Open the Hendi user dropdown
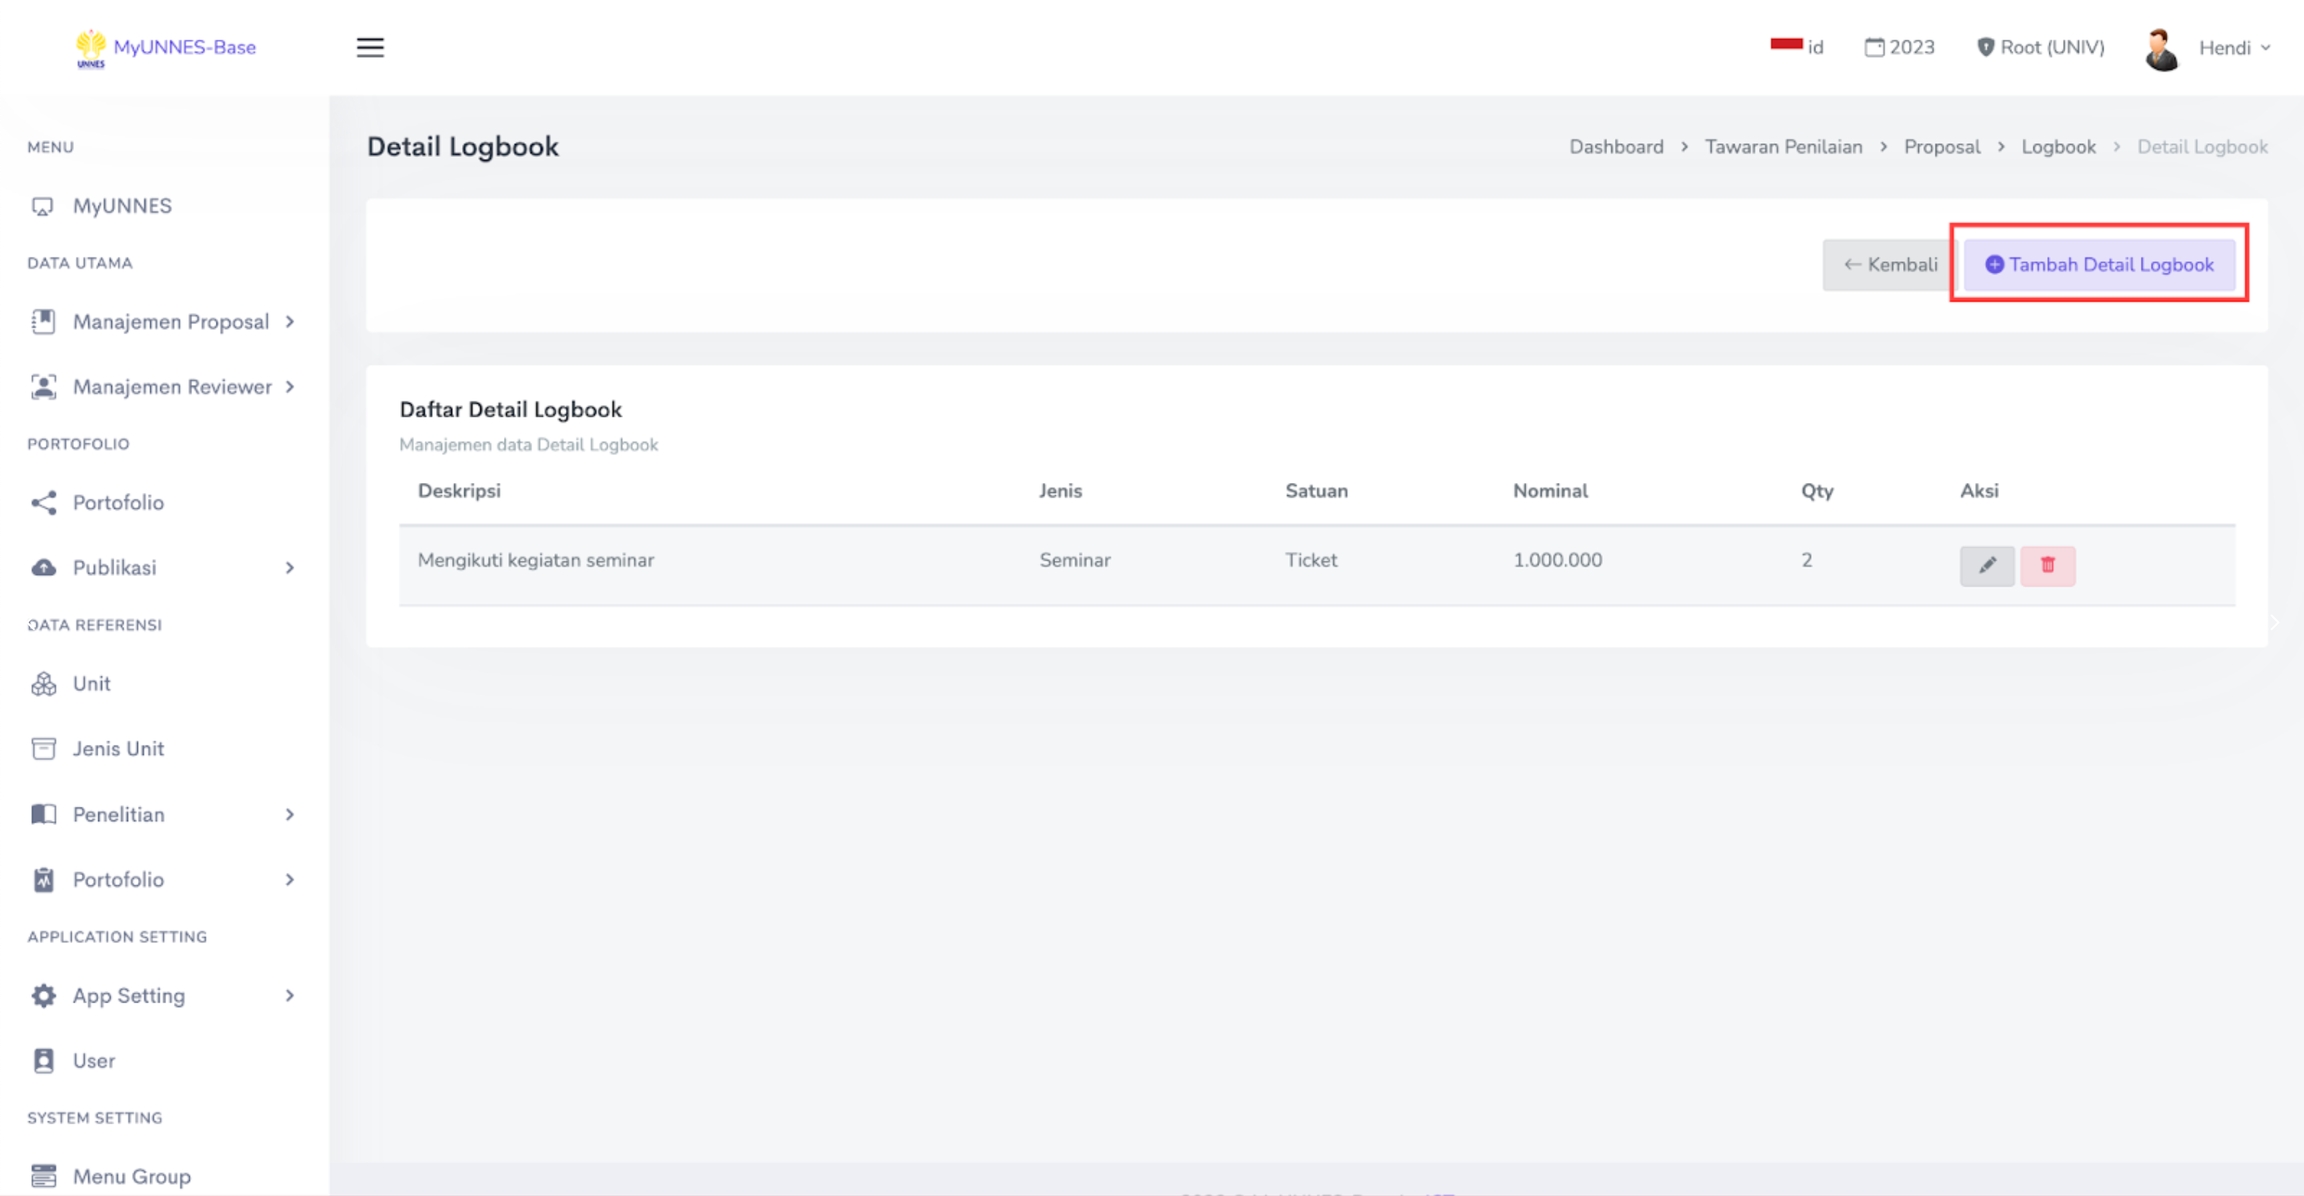The image size is (2304, 1196). (x=2234, y=47)
